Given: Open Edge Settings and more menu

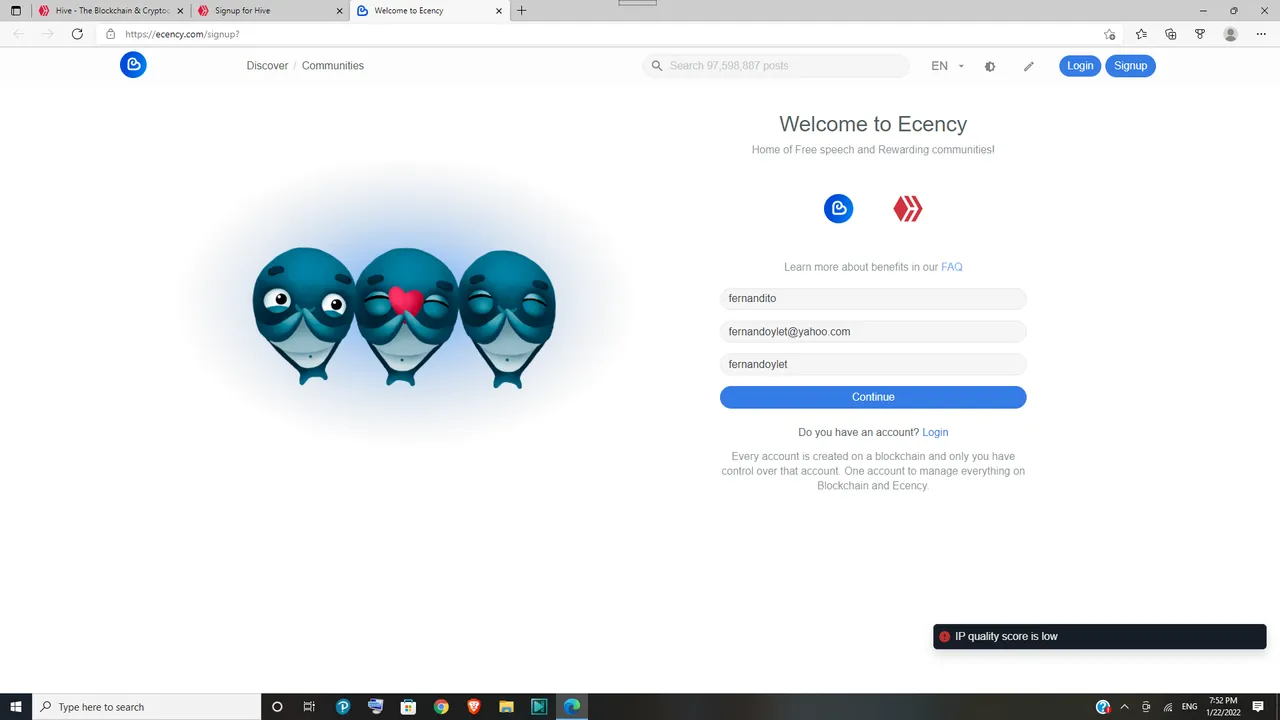Looking at the screenshot, I should point(1261,34).
